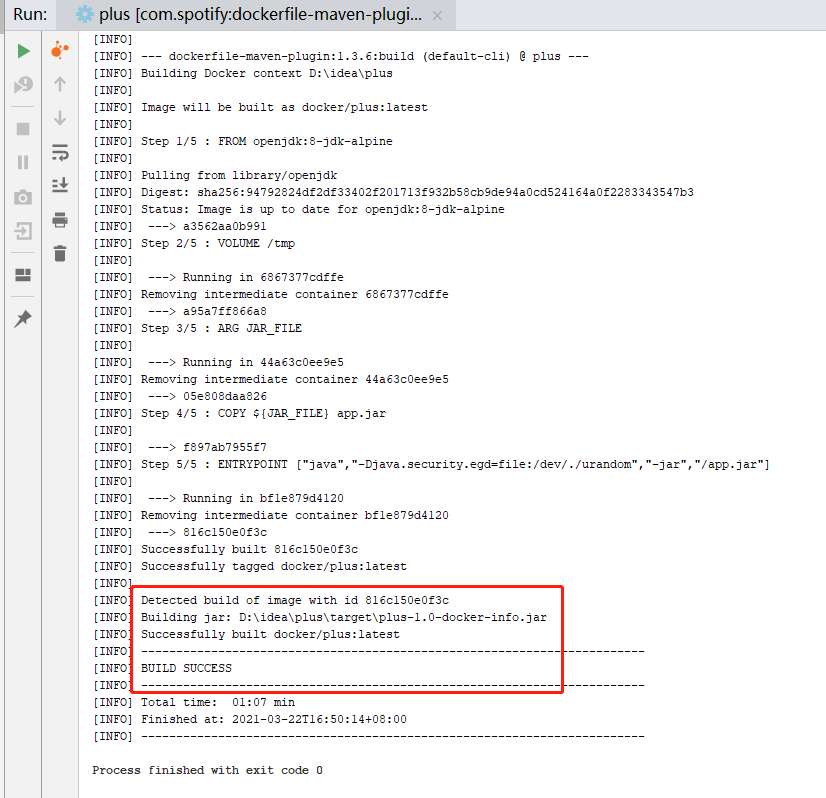Screen dimensions: 826x798
Task: Pin the Run tab
Action: click(22, 320)
